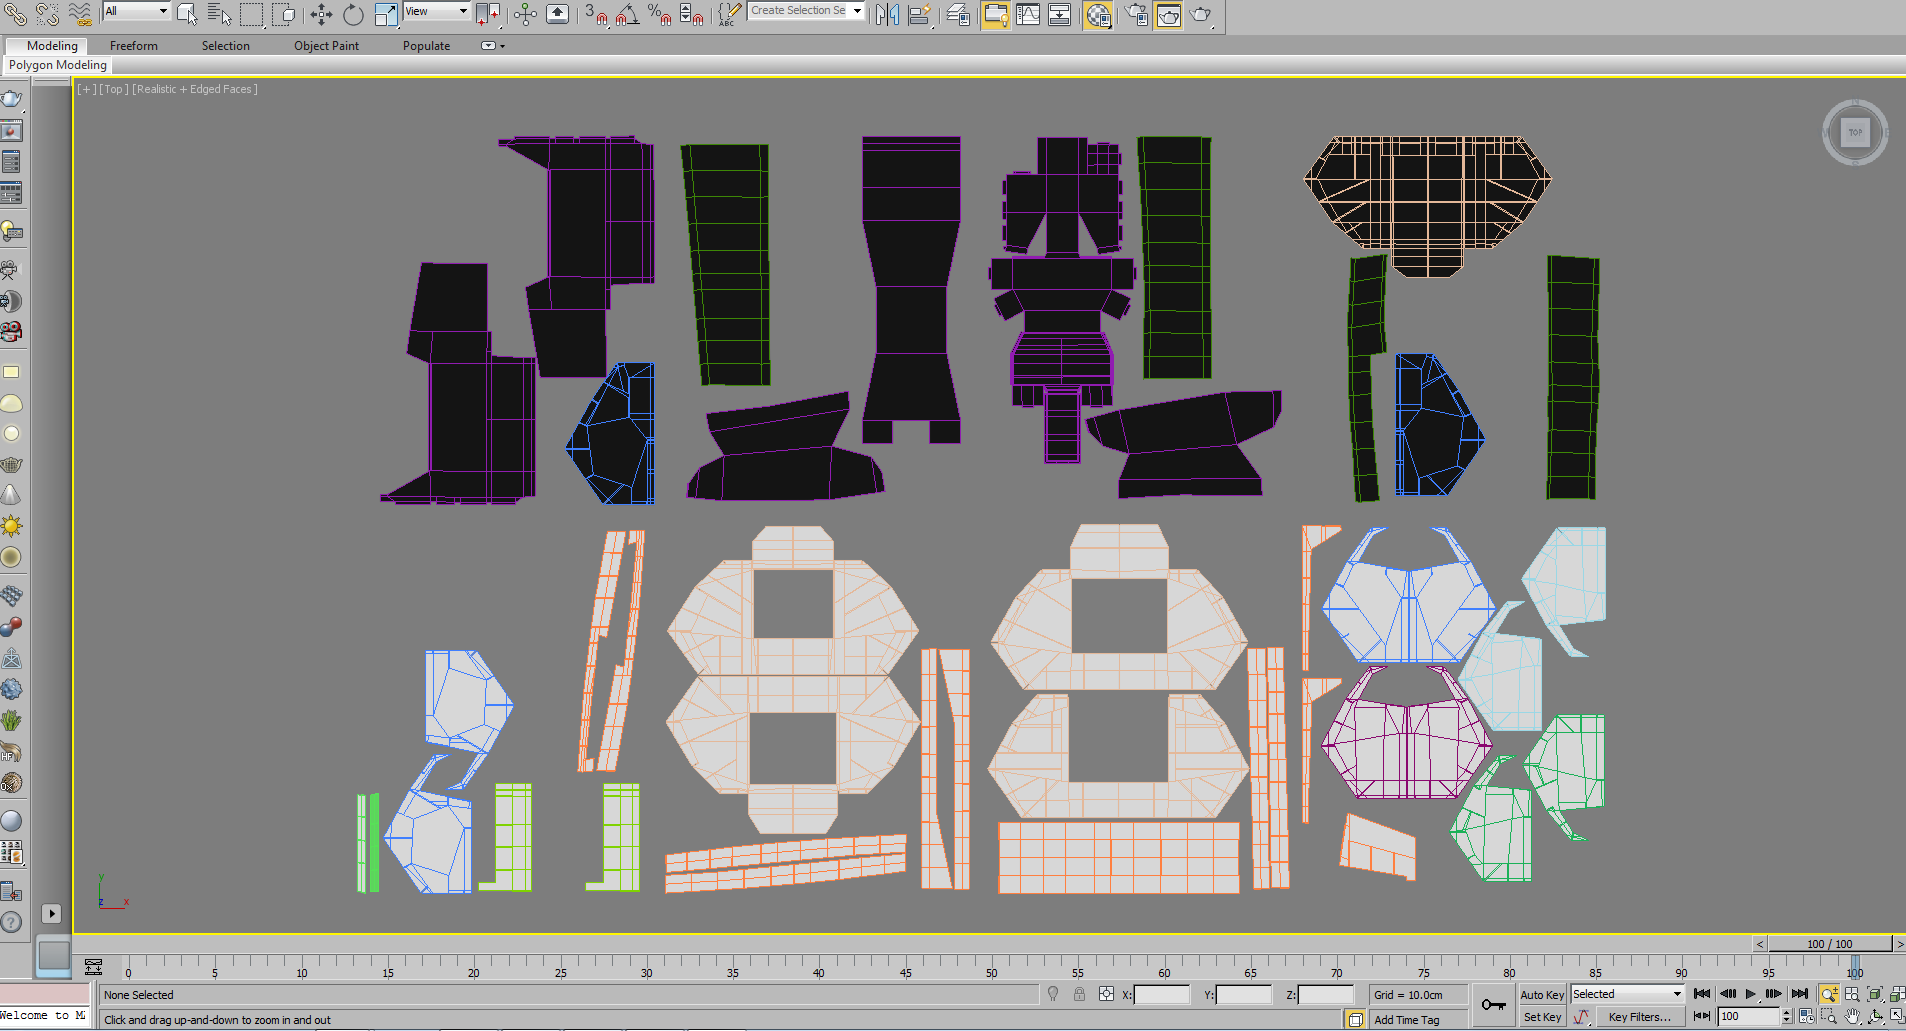Expand the View reference coordinate dropdown
The width and height of the screenshot is (1906, 1031).
click(x=437, y=11)
